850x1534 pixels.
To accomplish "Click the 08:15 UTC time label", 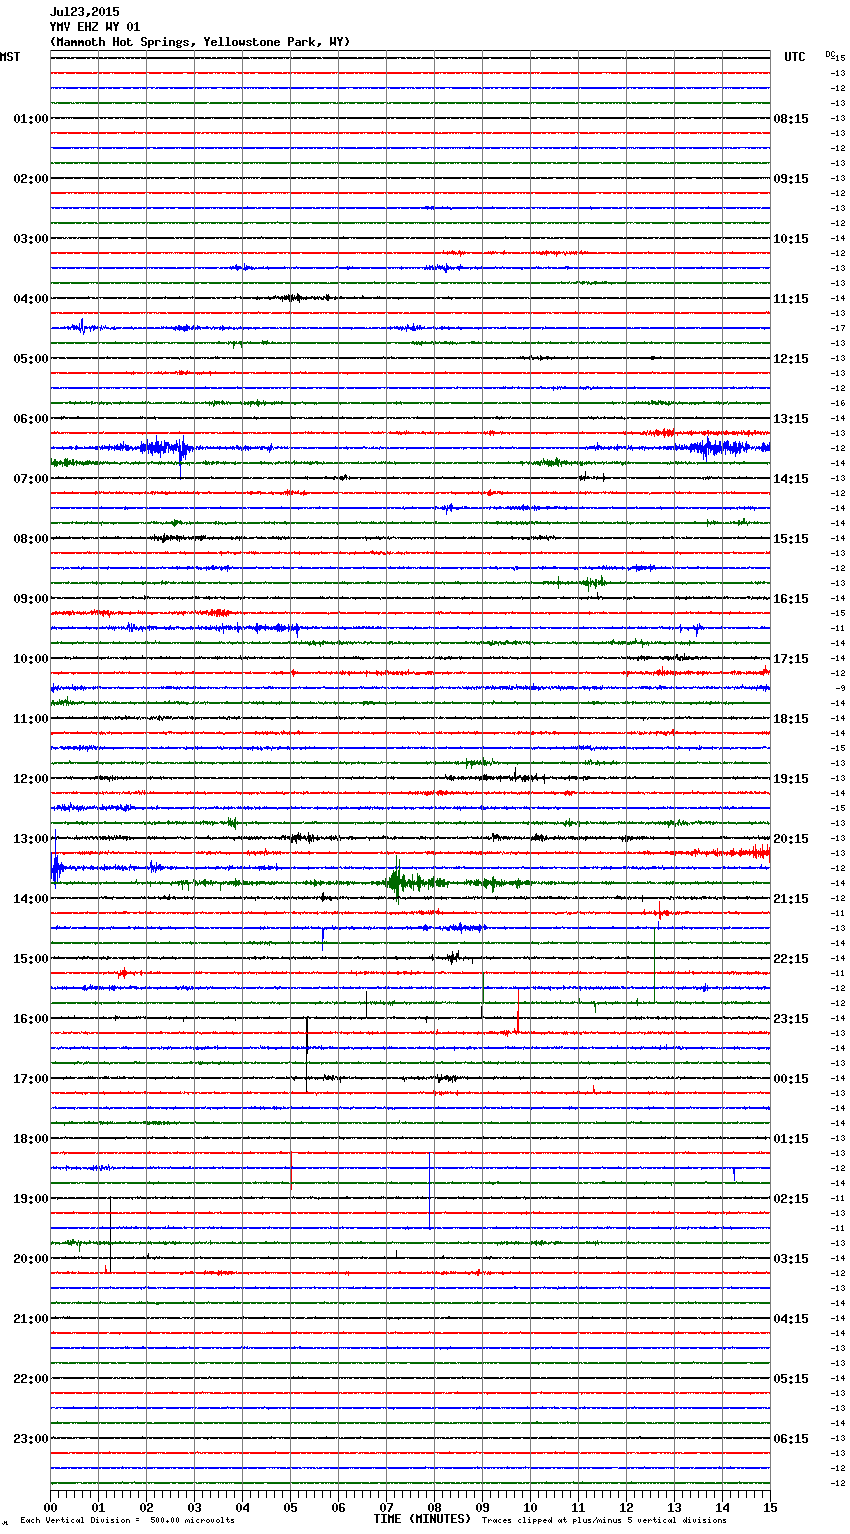I will click(x=791, y=119).
